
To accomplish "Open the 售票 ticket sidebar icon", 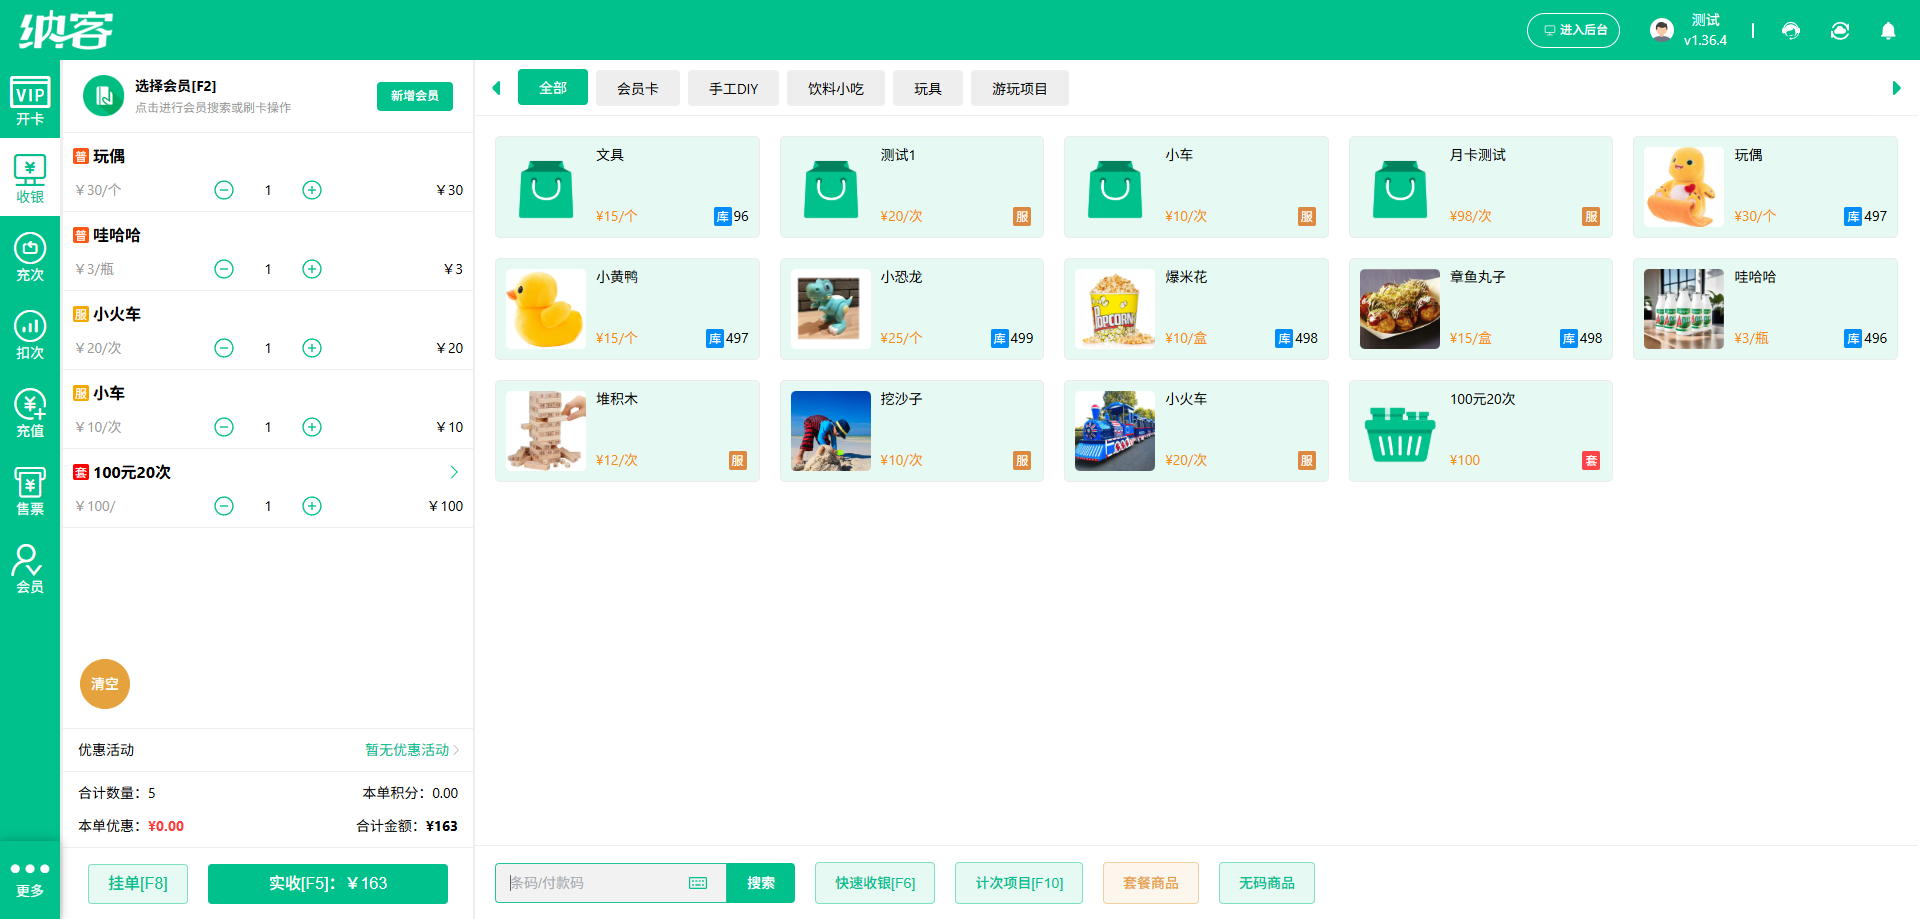I will click(x=30, y=491).
